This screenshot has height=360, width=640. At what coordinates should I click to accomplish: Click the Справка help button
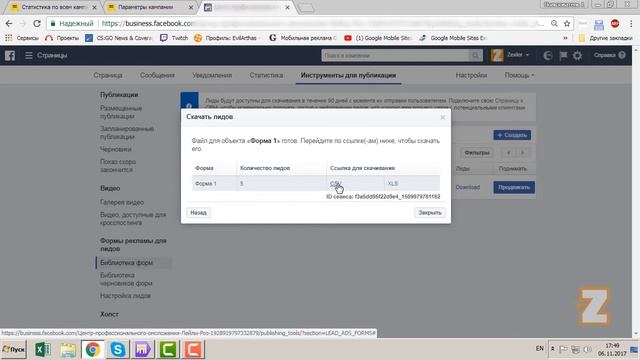point(609,55)
